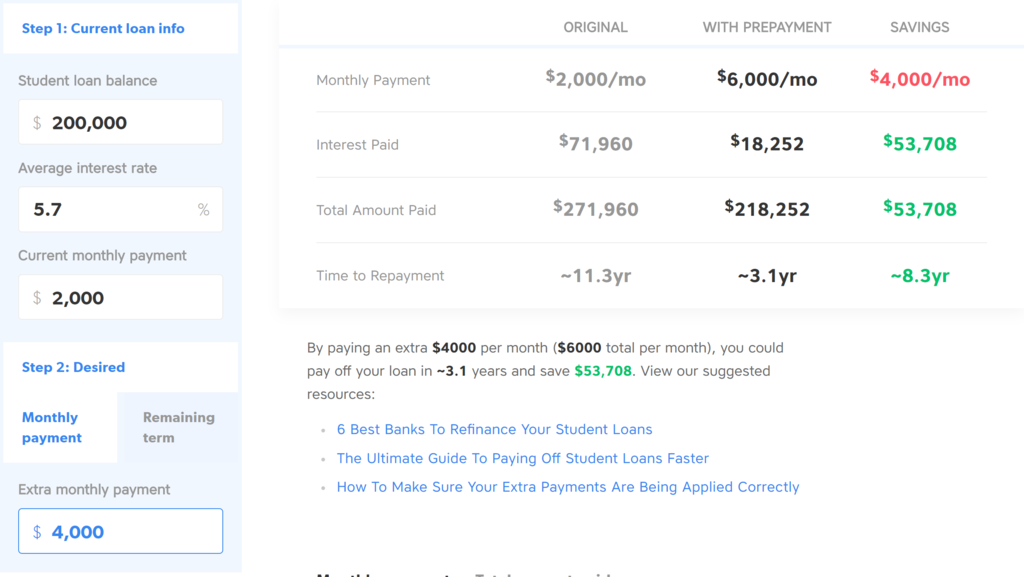Click the Current monthly payment label
Image resolution: width=1024 pixels, height=577 pixels.
tap(103, 256)
